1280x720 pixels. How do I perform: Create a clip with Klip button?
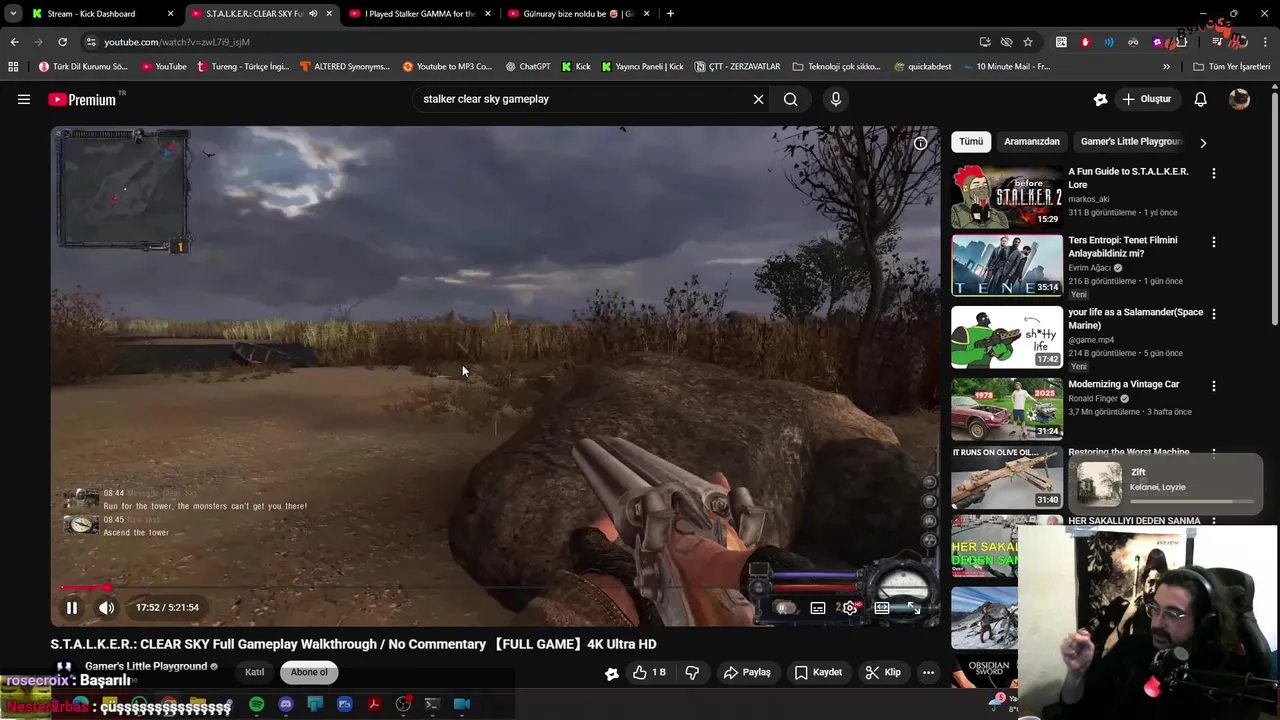(883, 673)
